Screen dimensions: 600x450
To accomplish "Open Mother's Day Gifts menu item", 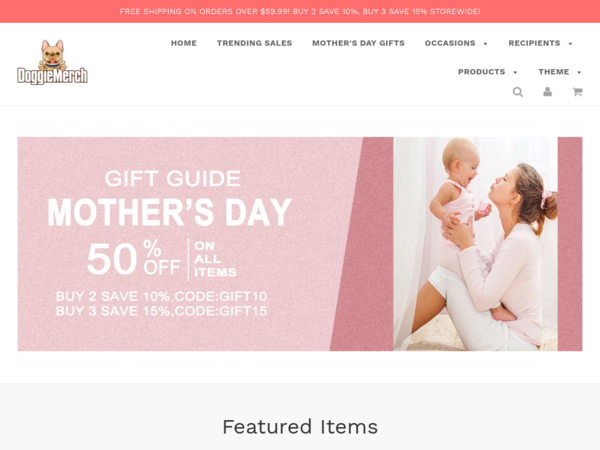I will click(x=359, y=43).
